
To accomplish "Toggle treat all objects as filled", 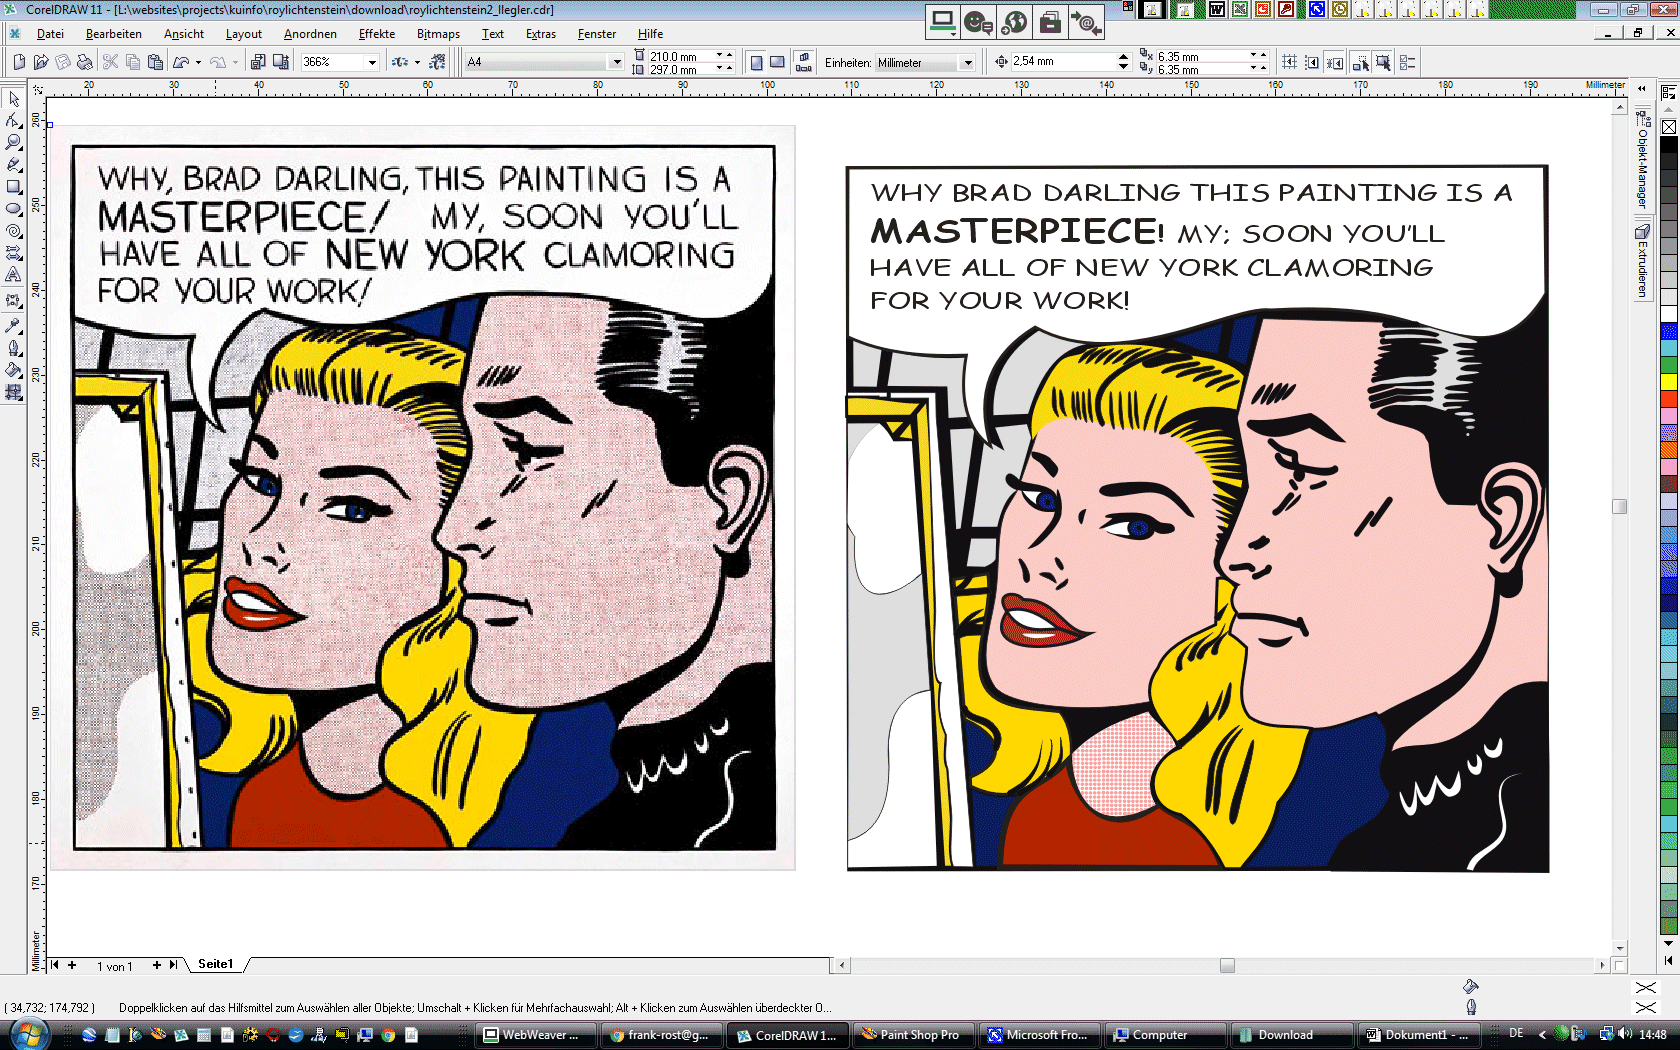I will [x=1383, y=62].
